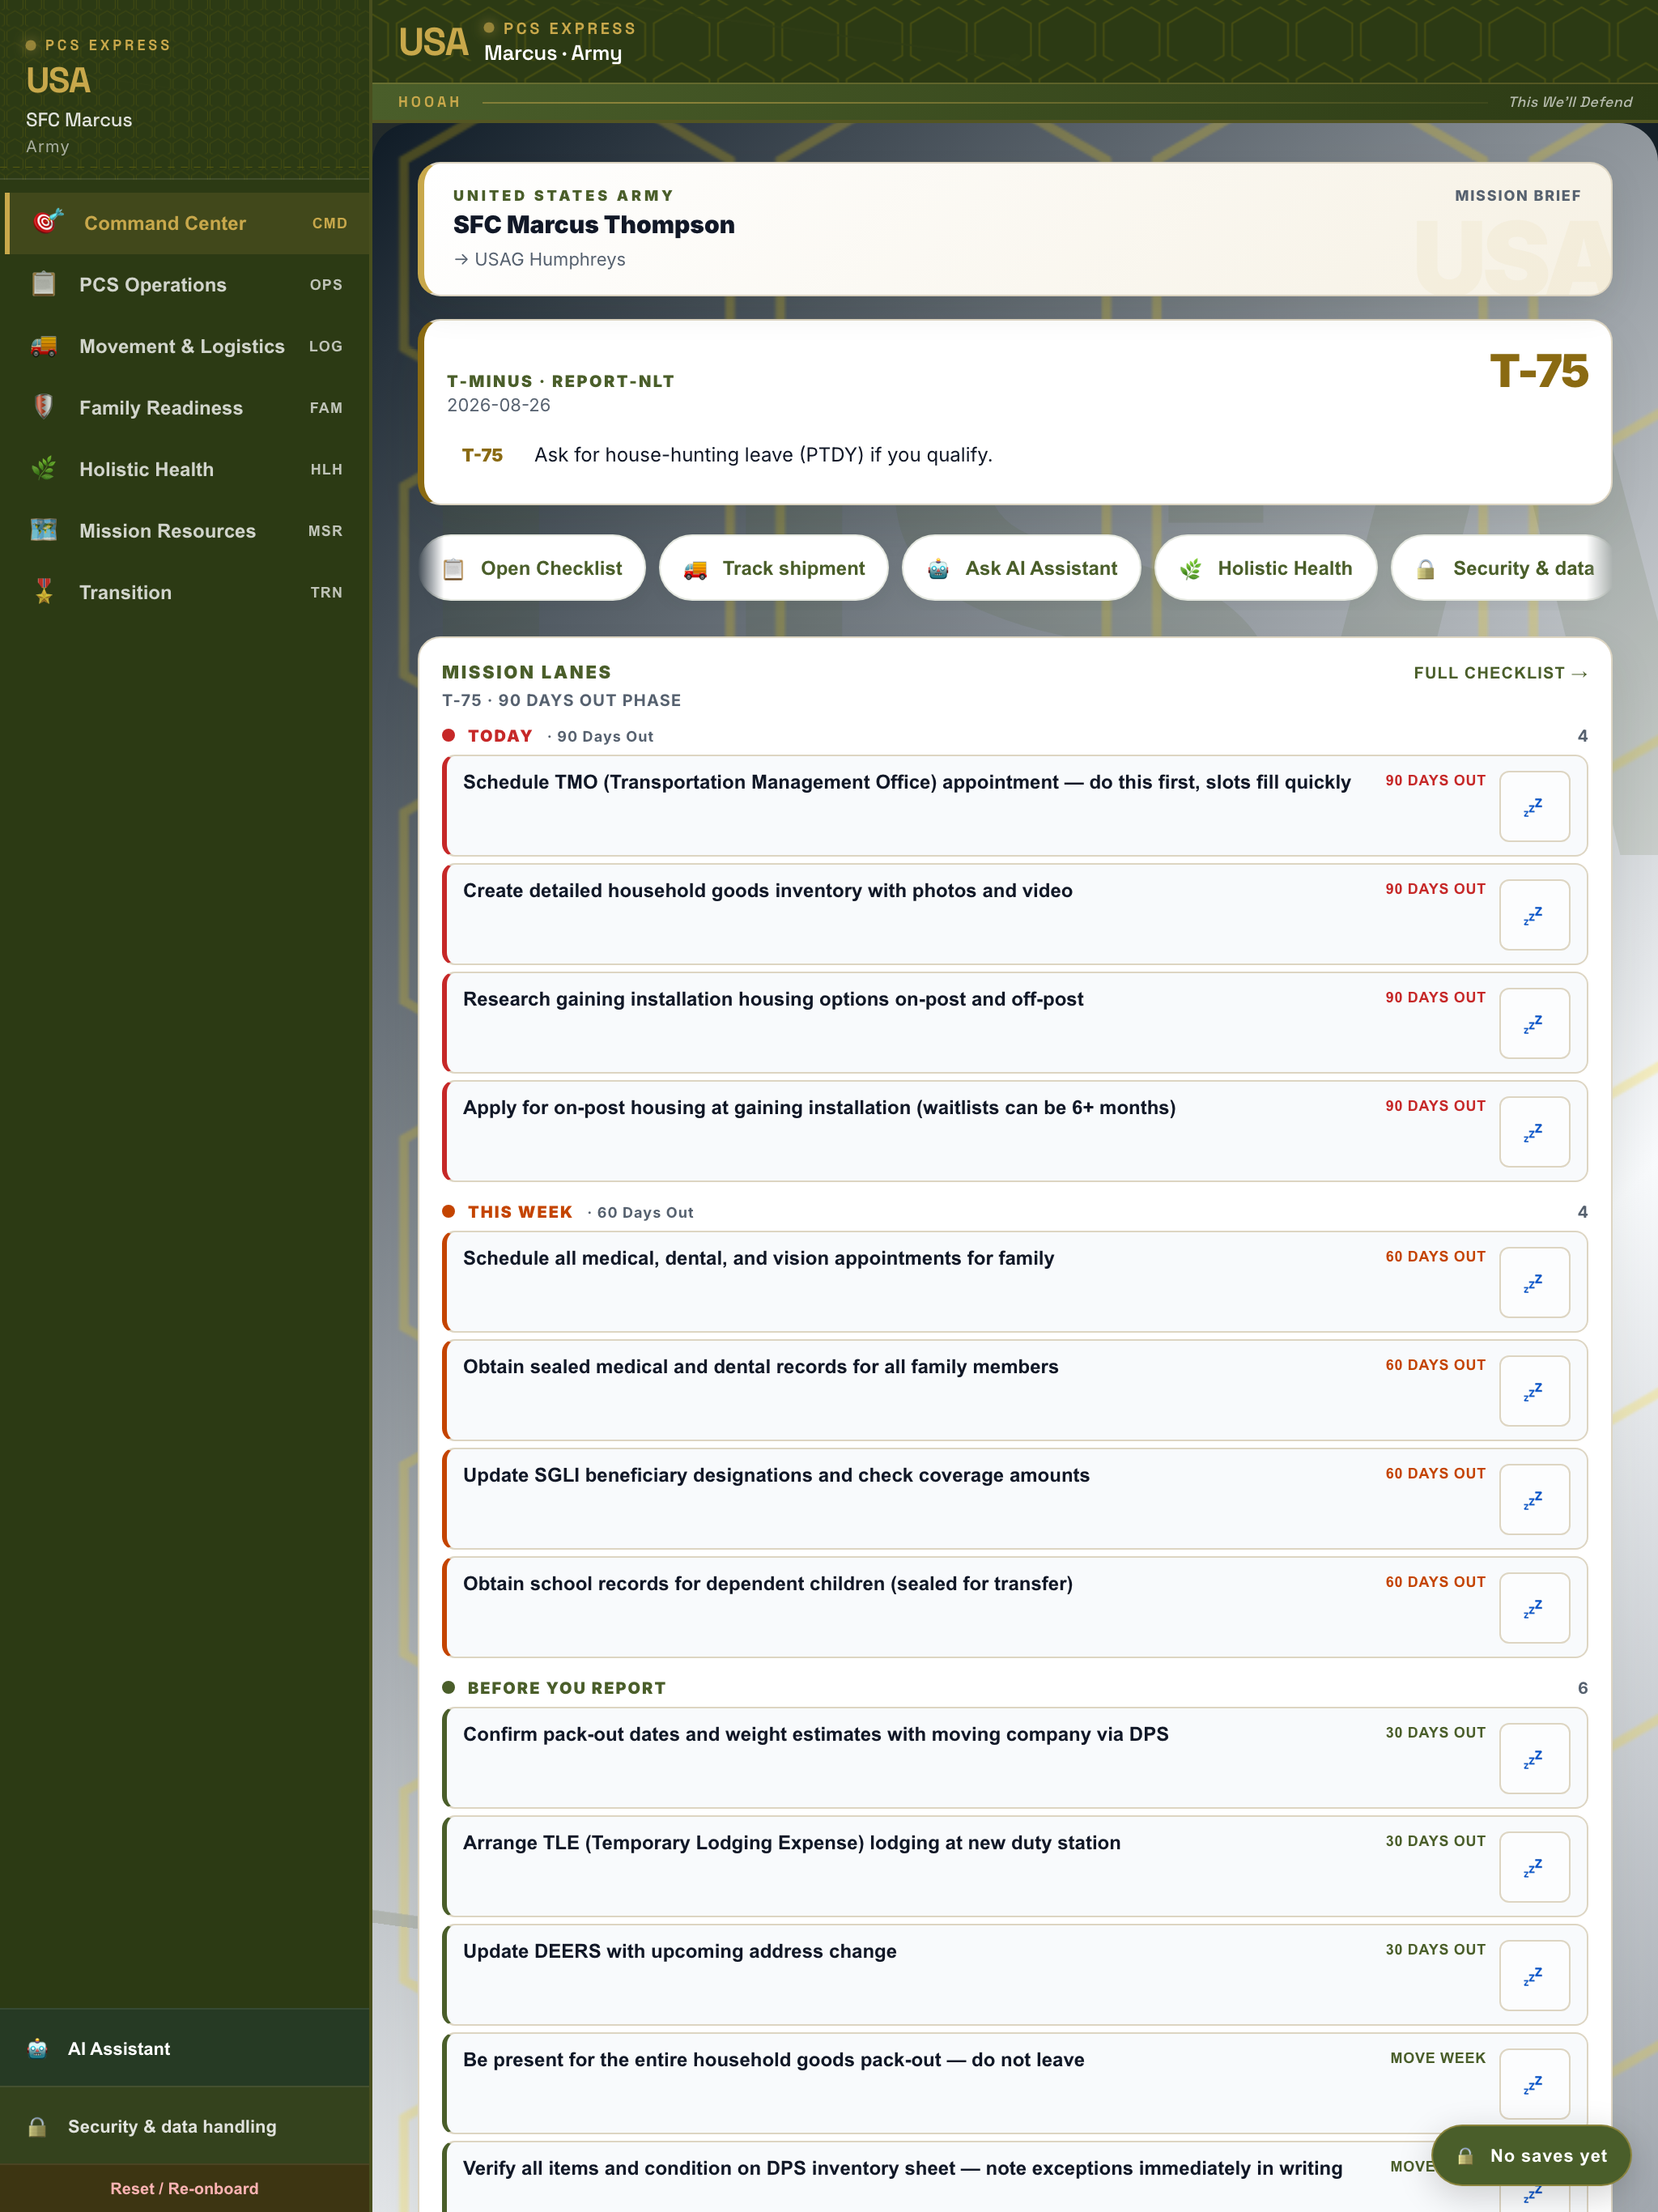Viewport: 1658px width, 2212px height.
Task: Open Apply for on-post housing card
Action: pyautogui.click(x=1014, y=1132)
